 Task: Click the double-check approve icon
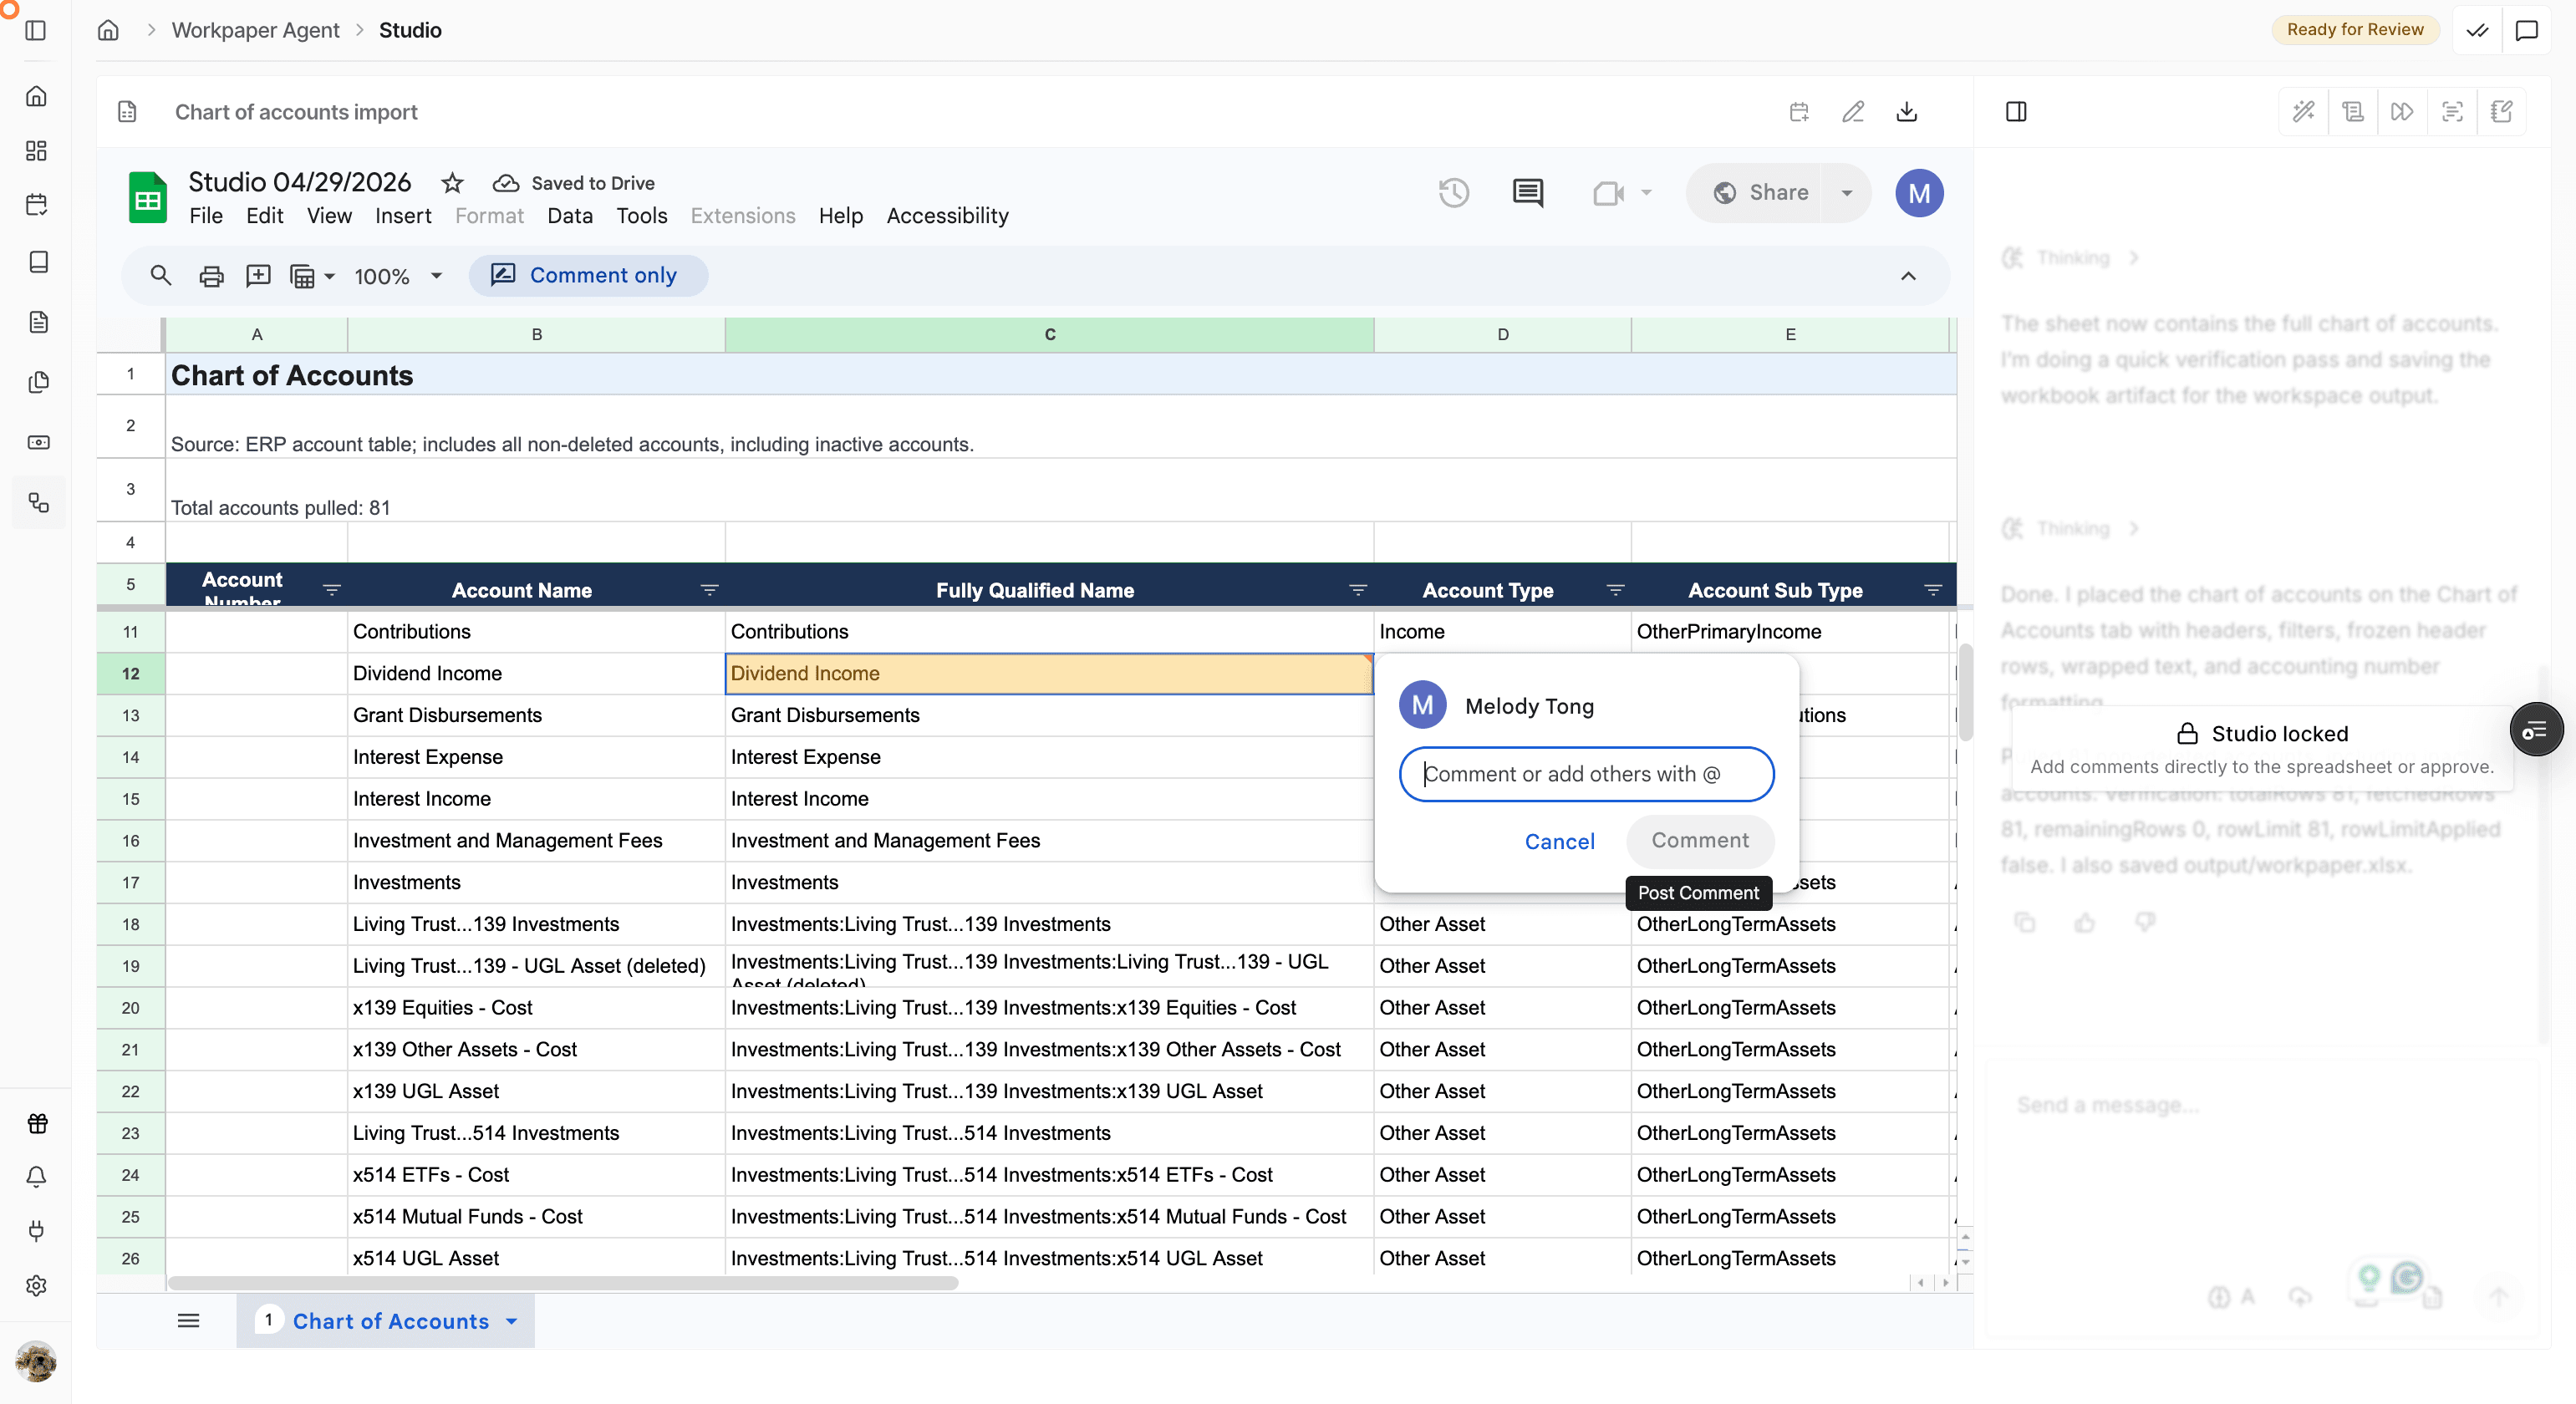click(2477, 30)
